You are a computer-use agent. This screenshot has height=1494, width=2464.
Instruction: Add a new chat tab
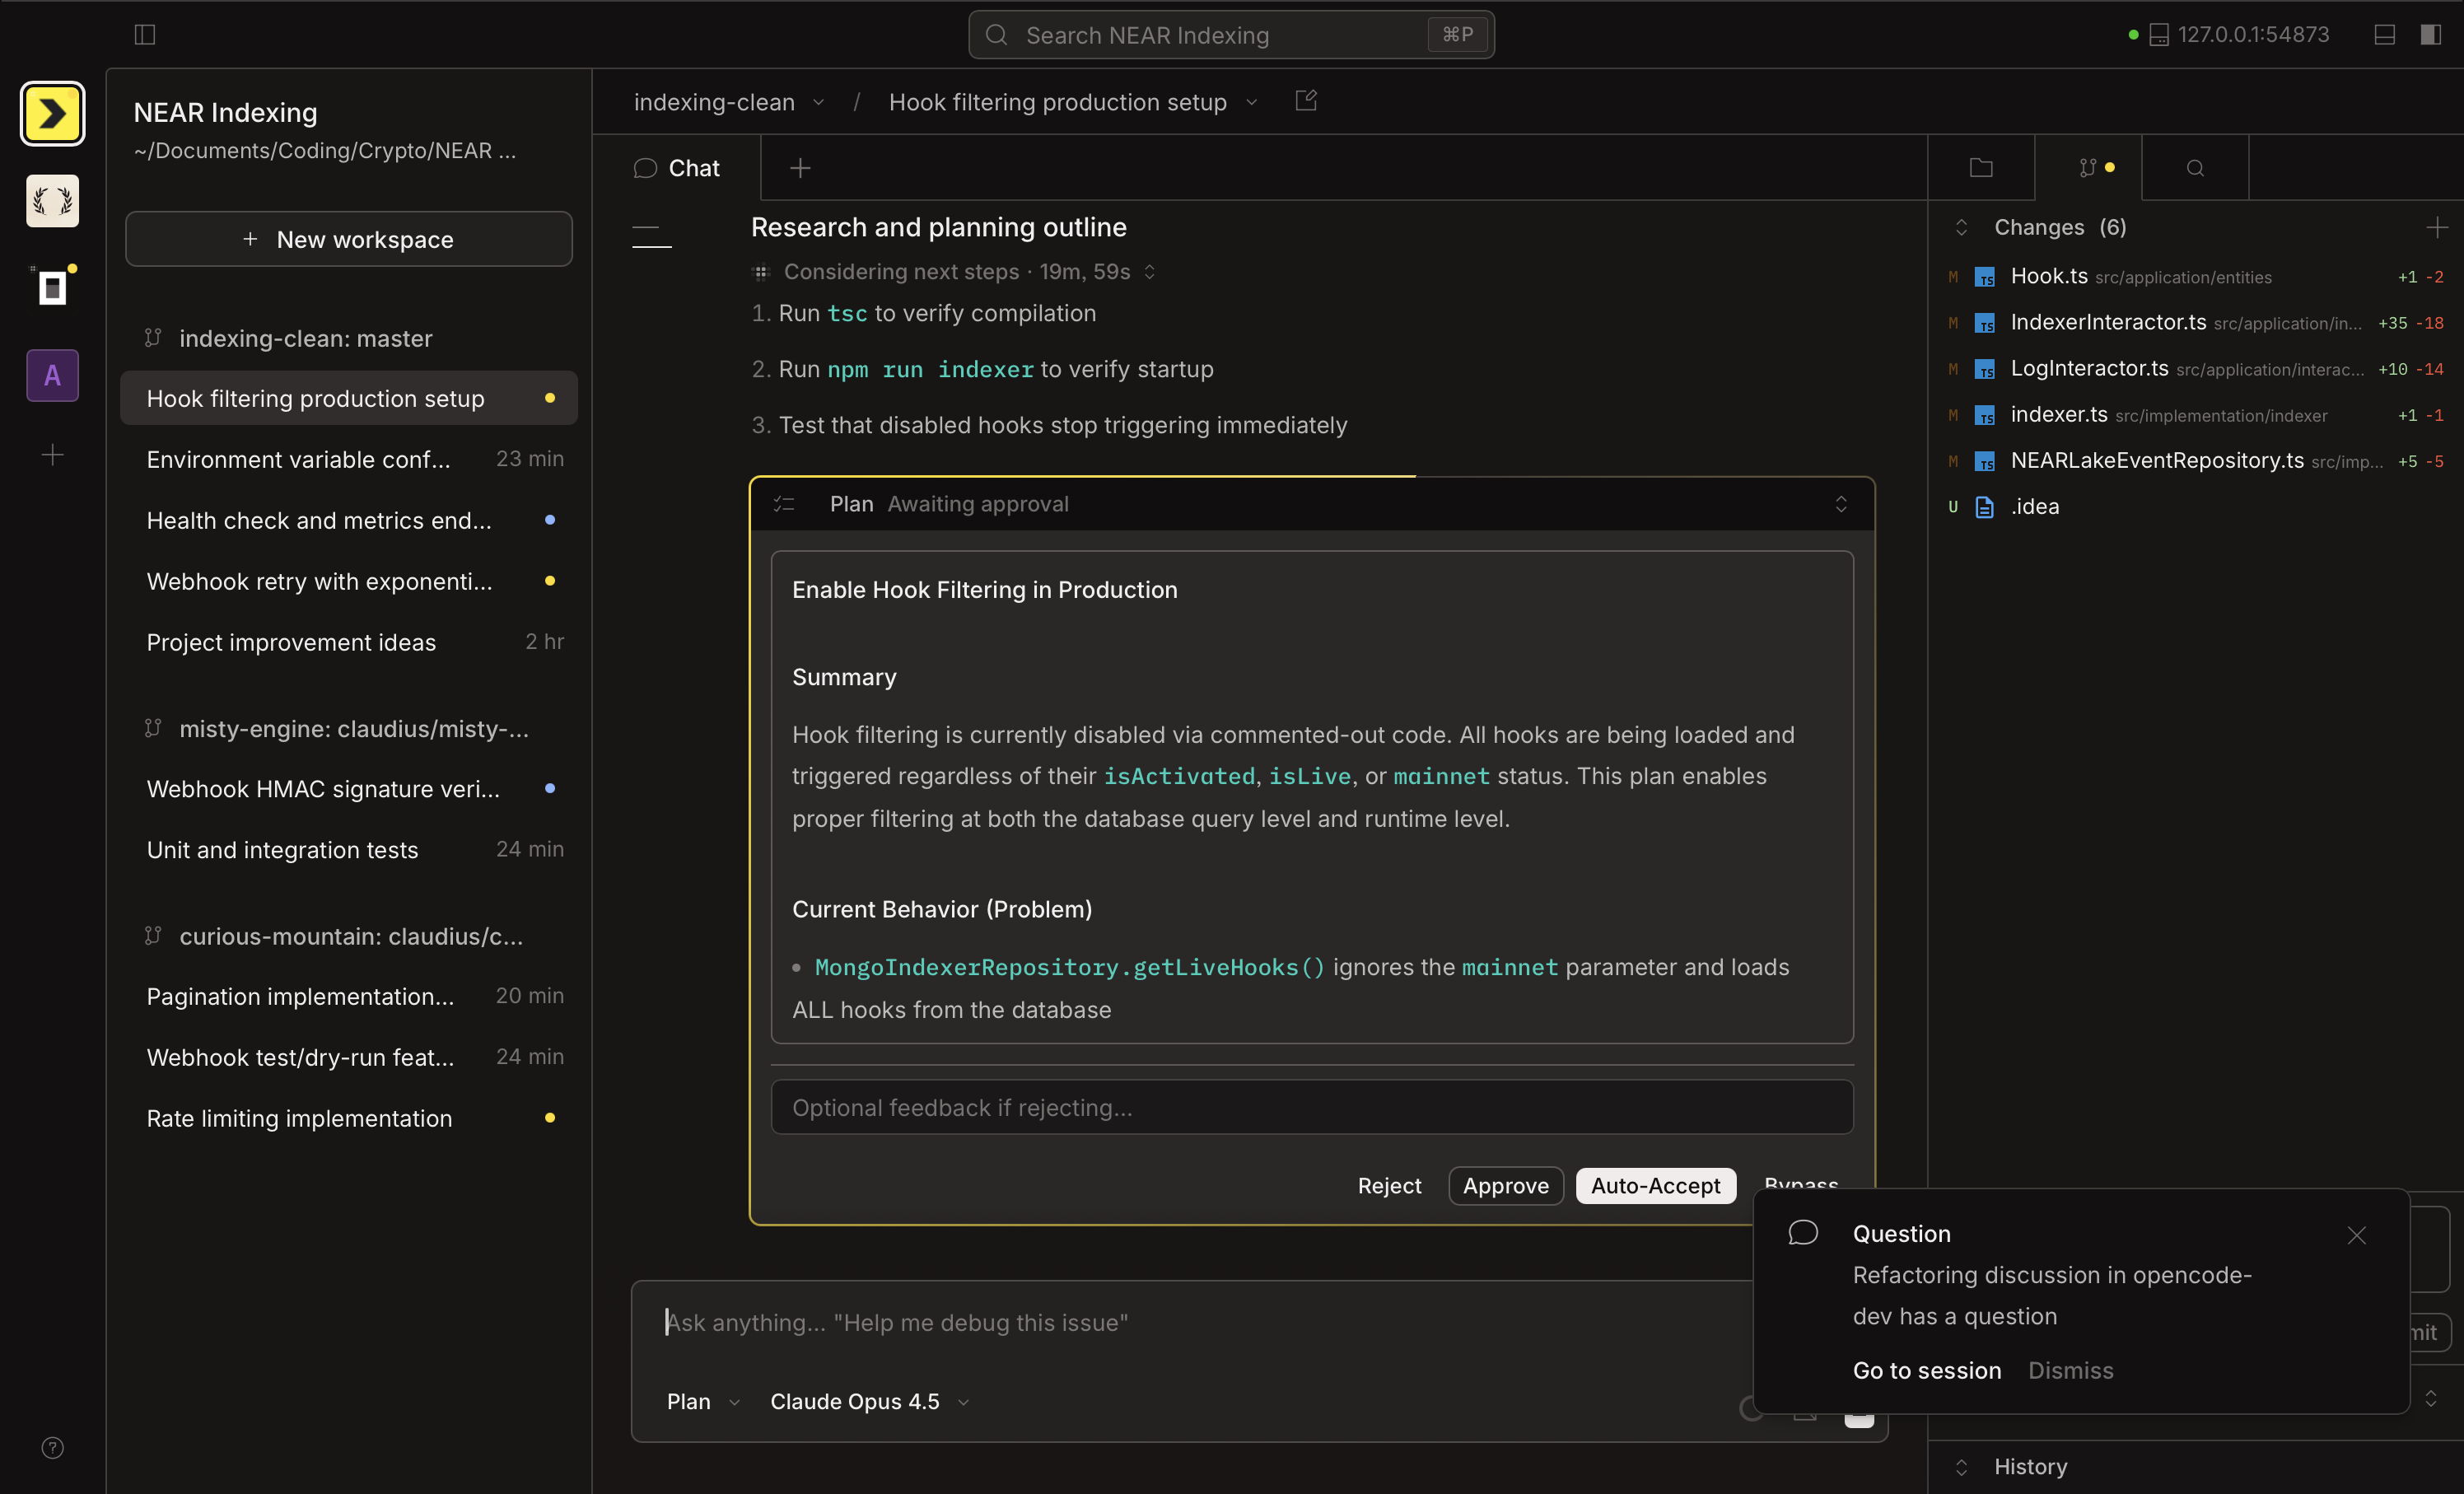tap(800, 168)
